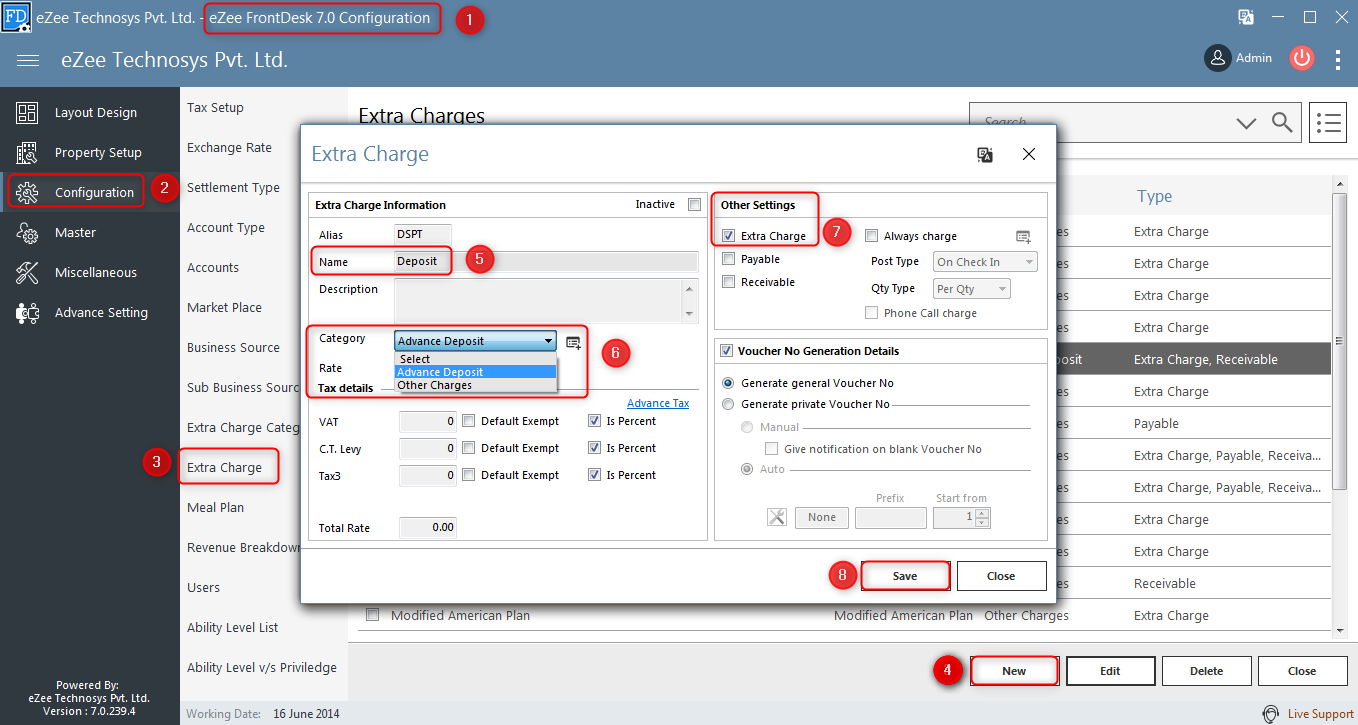Toggle C.T. Levy Is Percent checkbox

(x=595, y=448)
